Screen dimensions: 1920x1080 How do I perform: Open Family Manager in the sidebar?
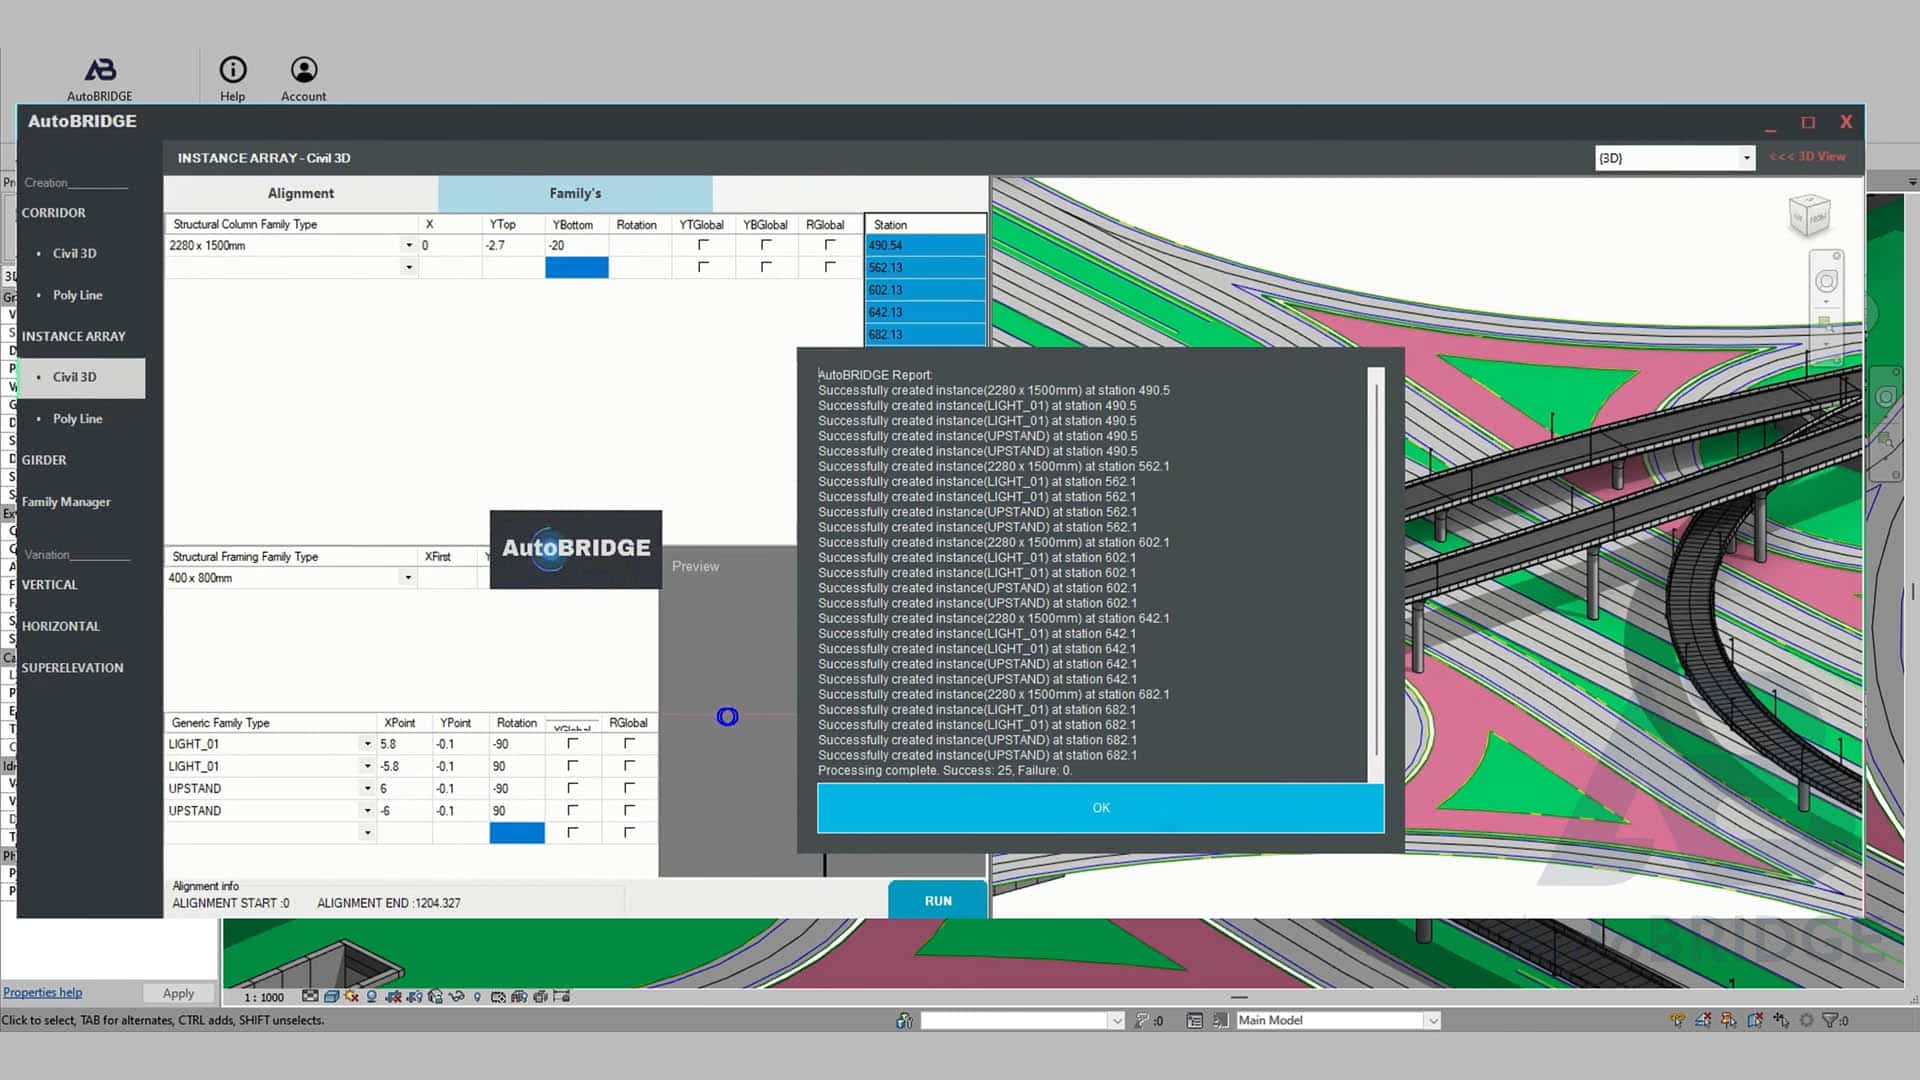(x=66, y=502)
